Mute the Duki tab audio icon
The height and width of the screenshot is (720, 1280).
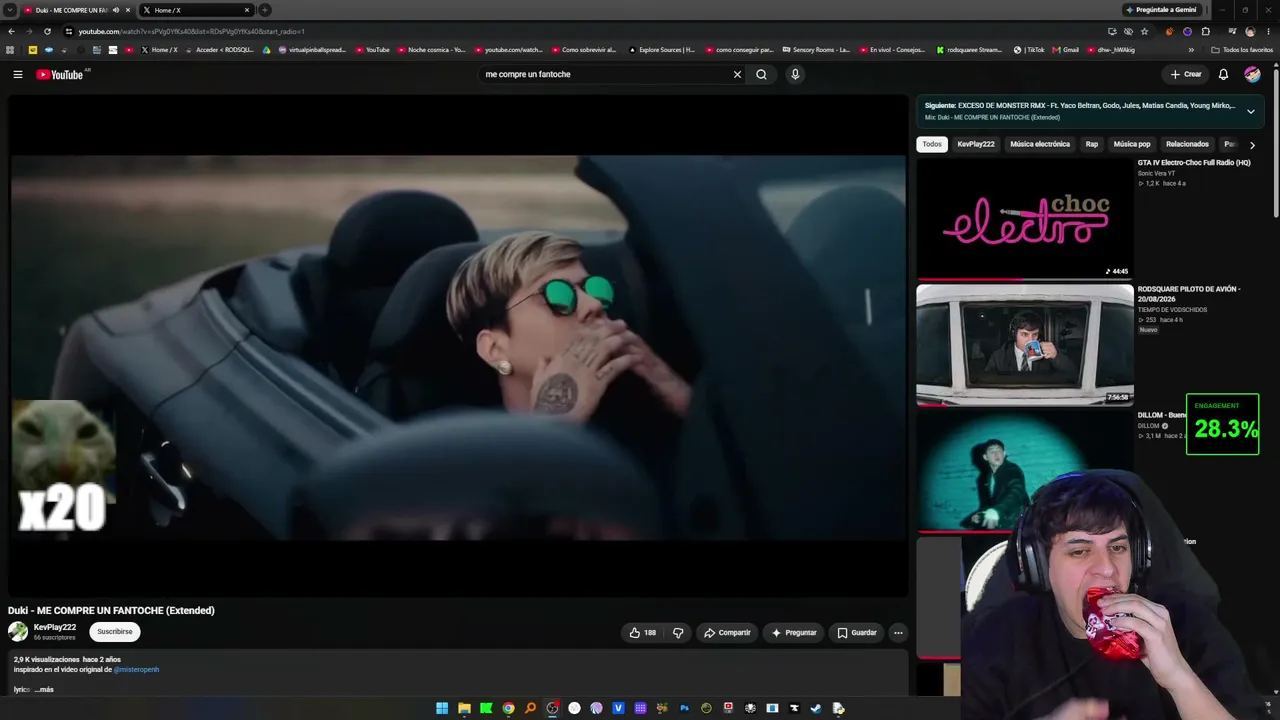pos(116,10)
